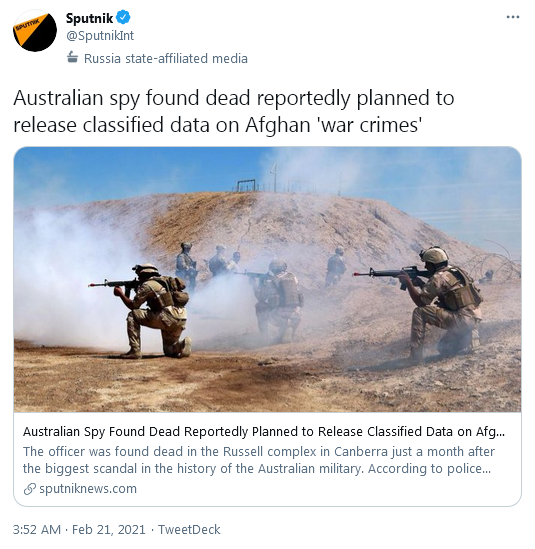Open the Feb 21, 2021 date link
The width and height of the screenshot is (535, 549).
109,529
